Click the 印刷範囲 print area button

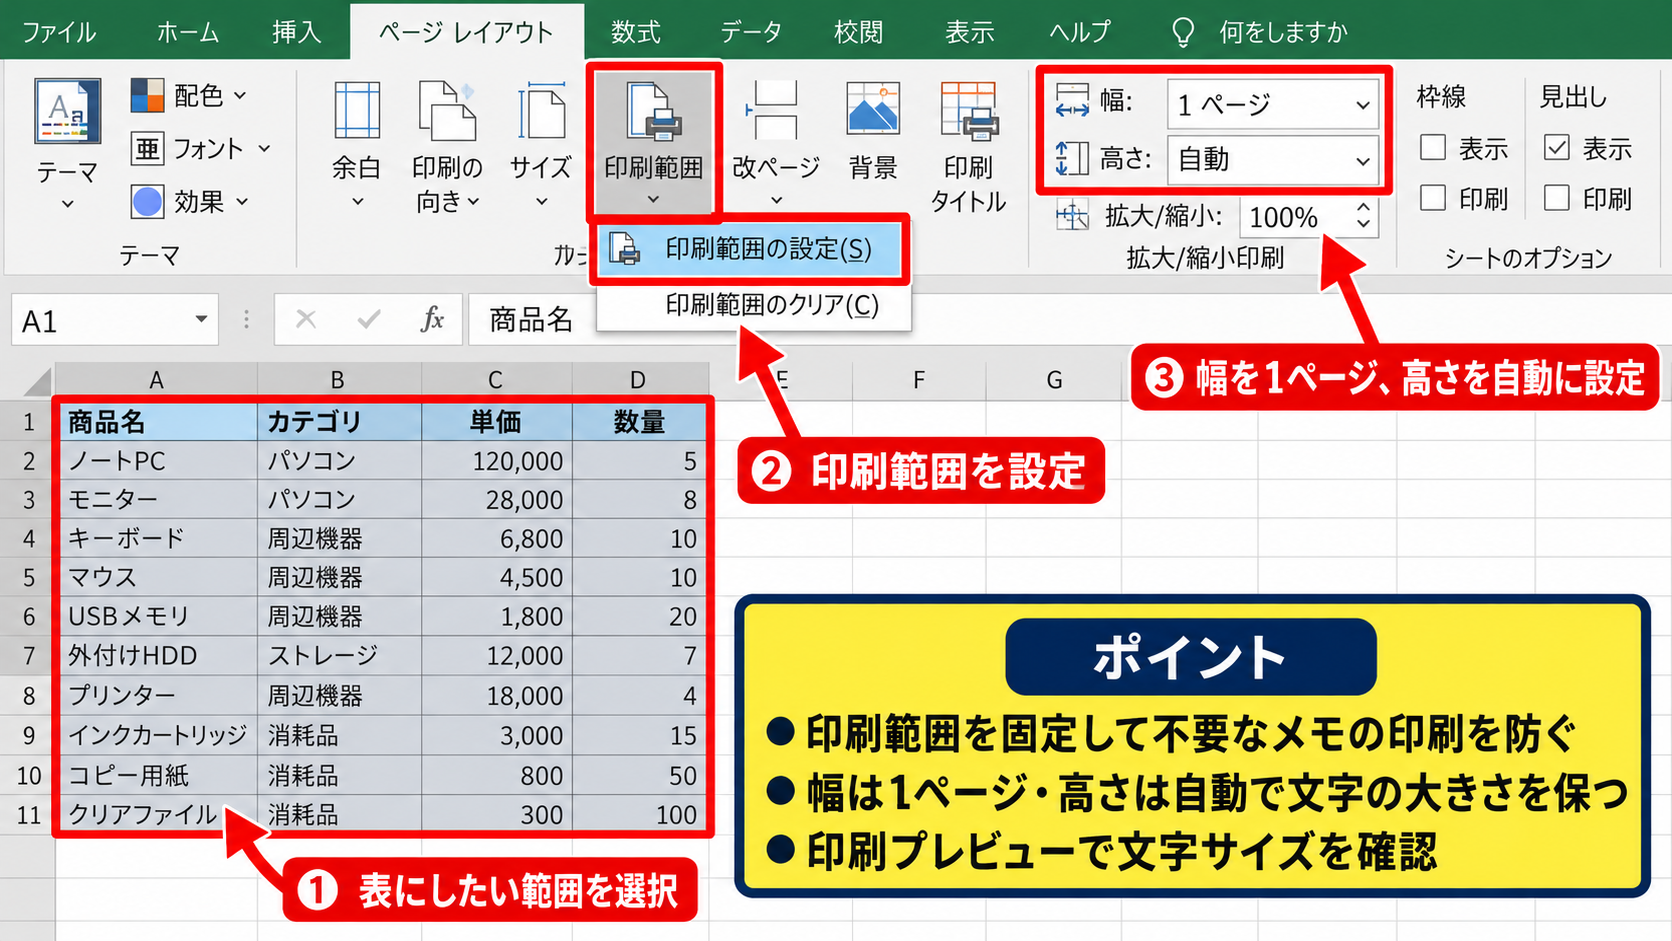654,143
